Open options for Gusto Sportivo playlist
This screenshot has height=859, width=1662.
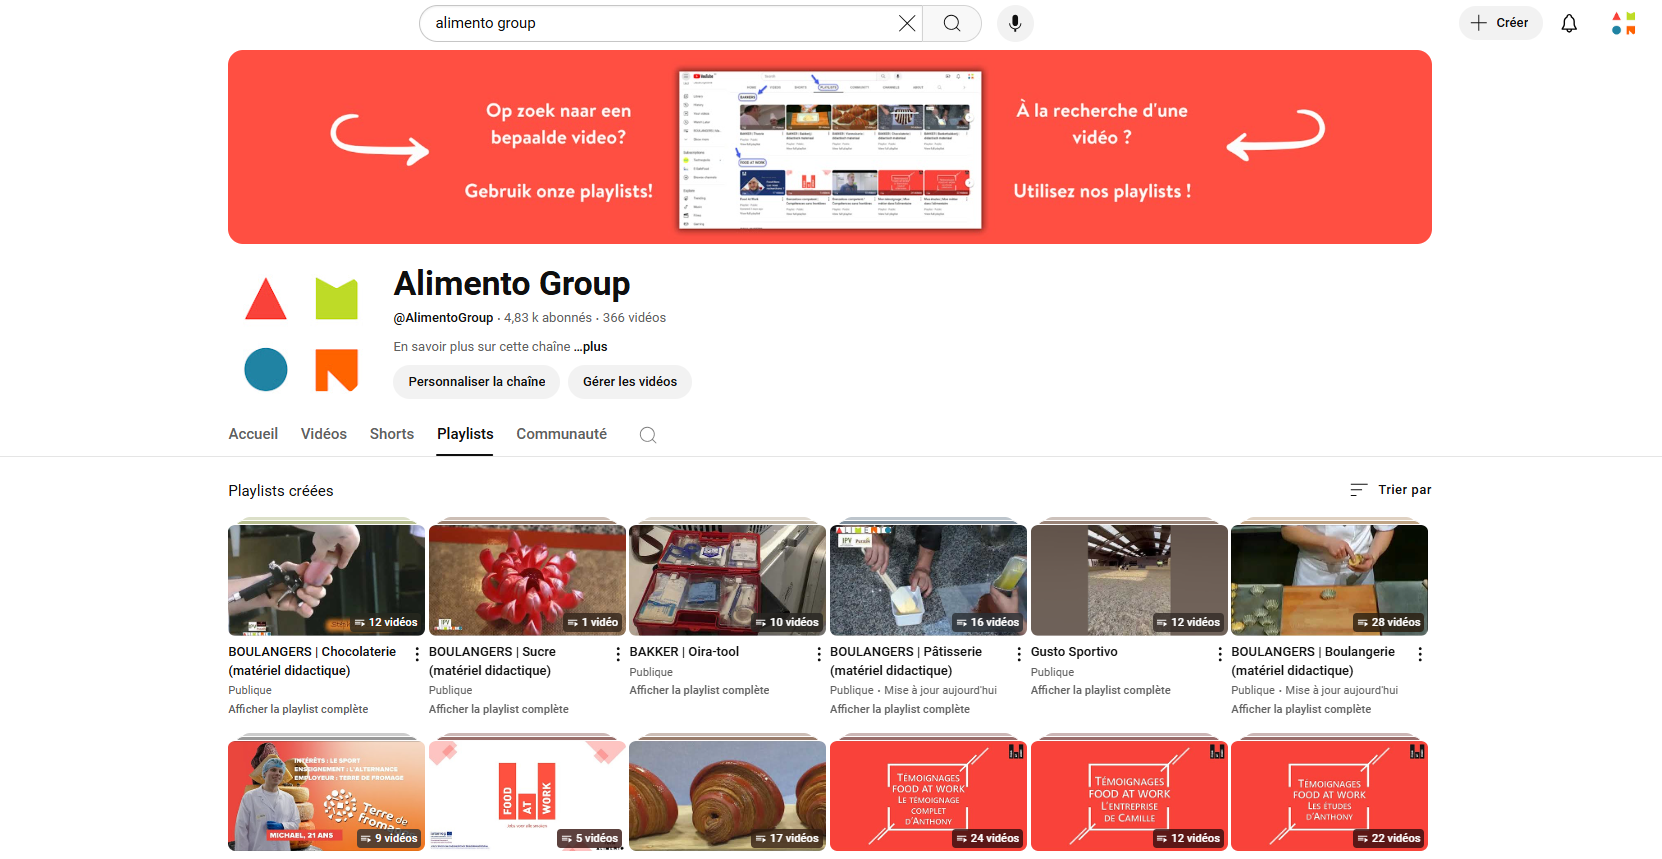click(x=1219, y=654)
